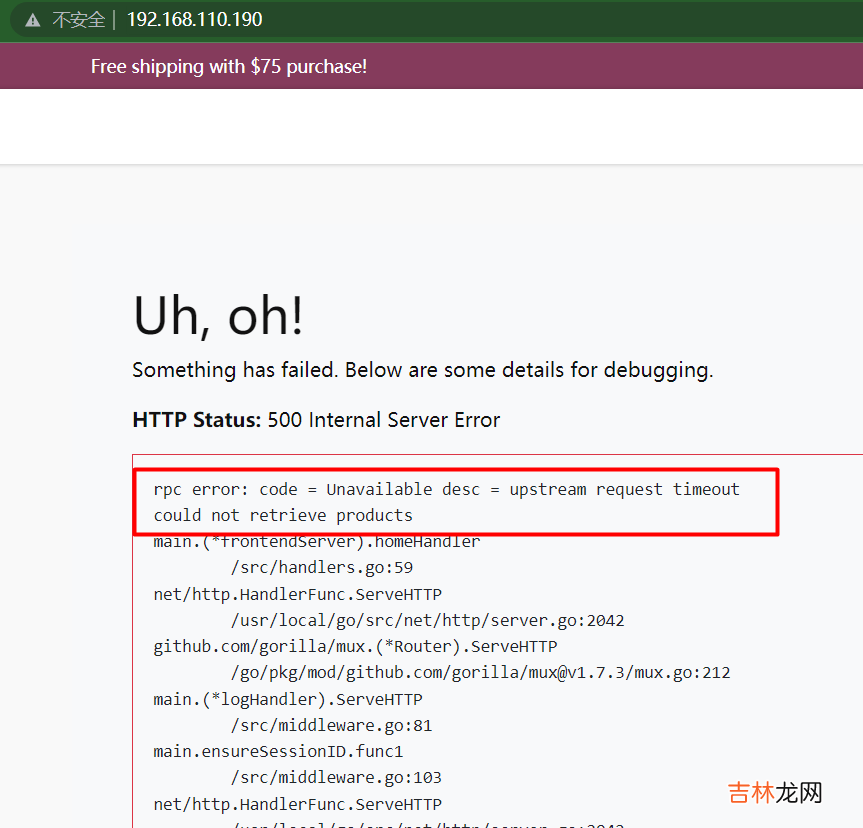
Task: Click the main.(*frontendServer).homeHandler trace line
Action: [x=316, y=541]
